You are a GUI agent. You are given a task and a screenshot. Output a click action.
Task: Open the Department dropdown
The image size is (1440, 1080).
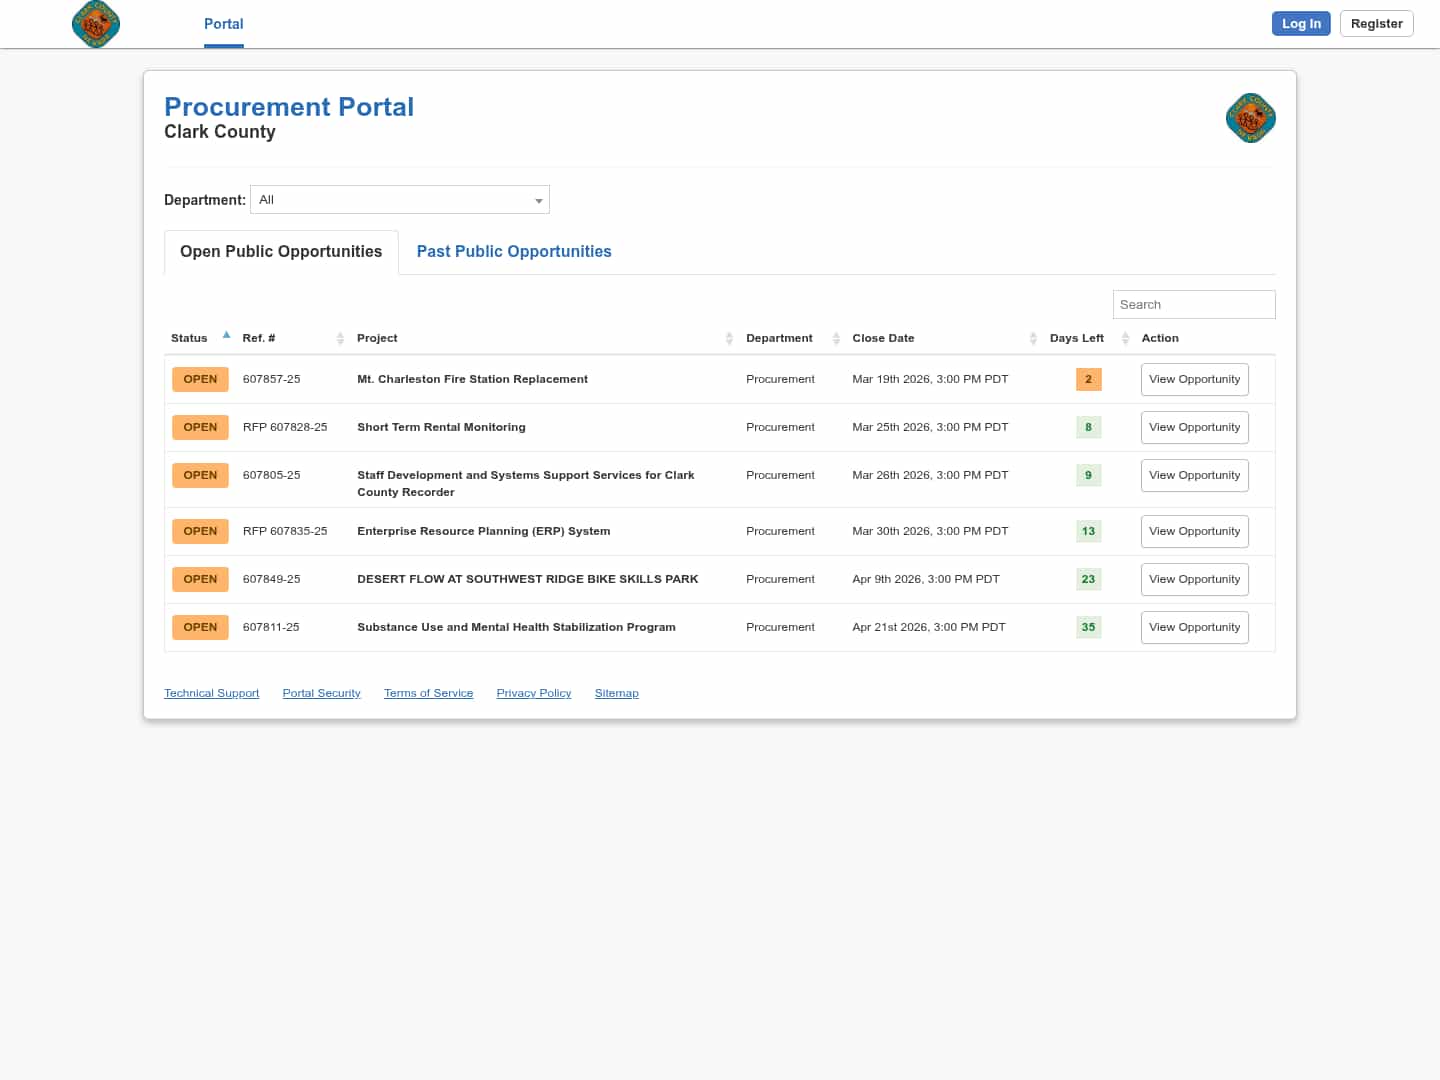point(400,200)
